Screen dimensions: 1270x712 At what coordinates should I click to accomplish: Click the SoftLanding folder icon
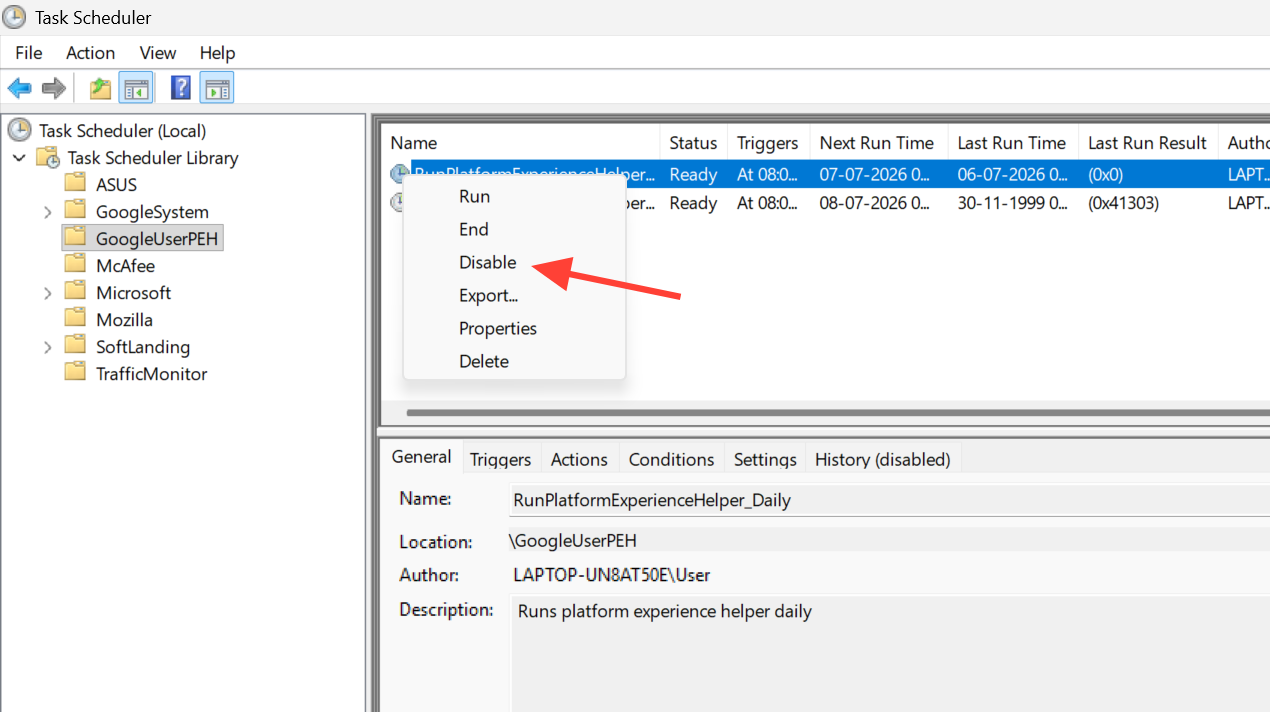tap(75, 346)
